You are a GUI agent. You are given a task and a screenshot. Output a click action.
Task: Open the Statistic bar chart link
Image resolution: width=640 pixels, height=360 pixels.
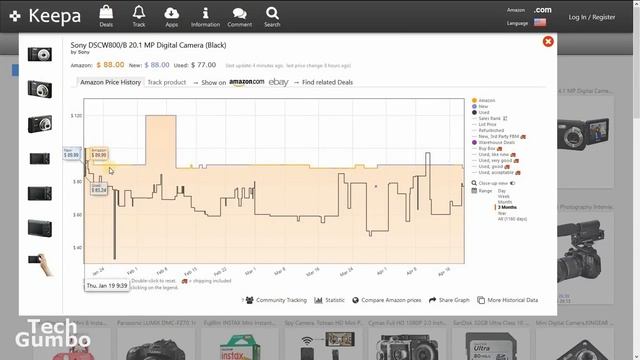click(x=329, y=300)
